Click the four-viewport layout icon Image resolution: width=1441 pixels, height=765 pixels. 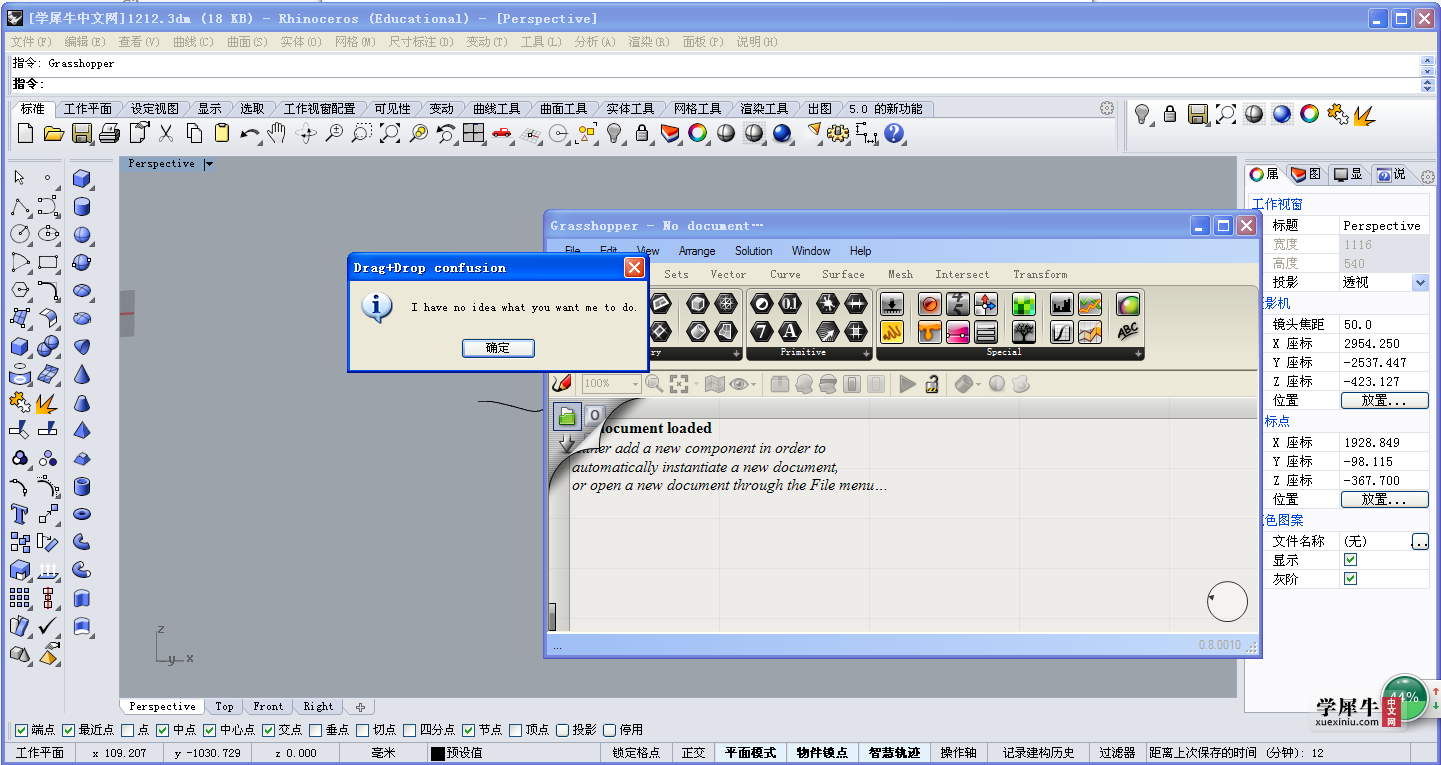coord(473,133)
